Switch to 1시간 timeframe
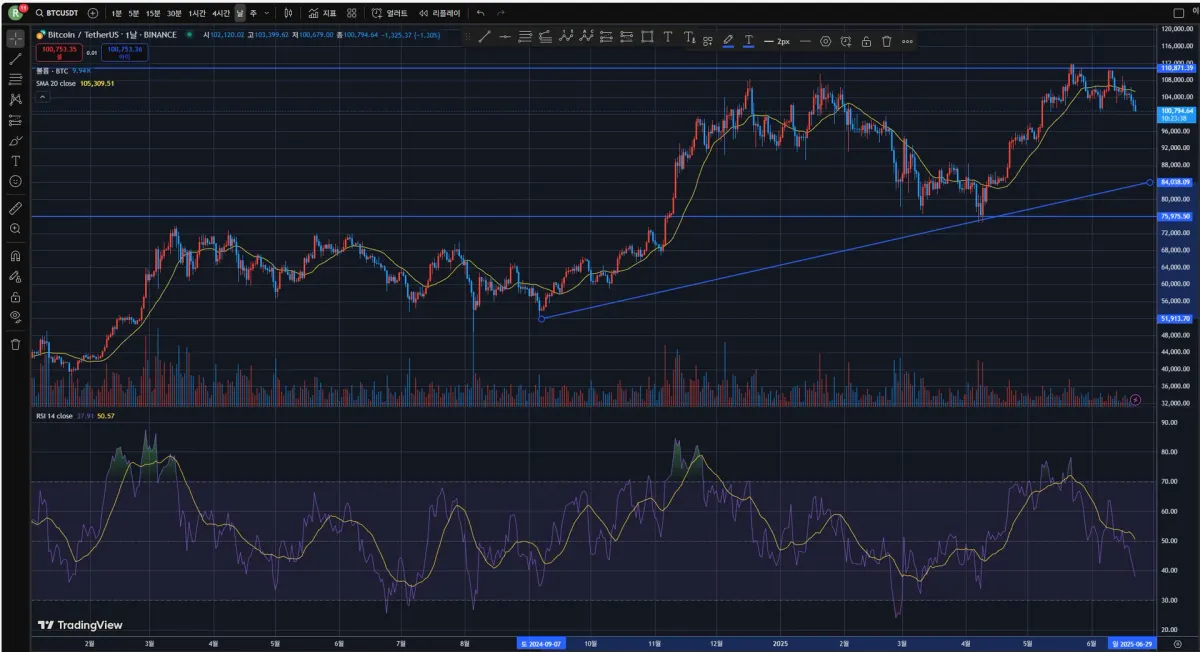Viewport: 1200px width, 652px height. tap(197, 13)
